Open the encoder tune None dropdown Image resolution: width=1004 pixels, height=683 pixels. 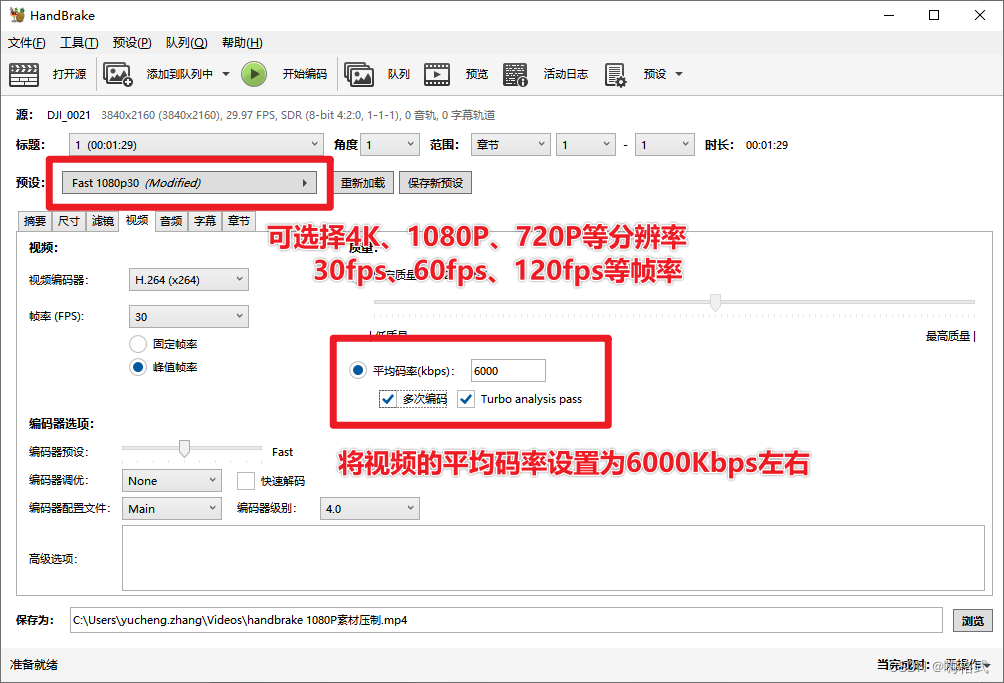click(x=172, y=481)
